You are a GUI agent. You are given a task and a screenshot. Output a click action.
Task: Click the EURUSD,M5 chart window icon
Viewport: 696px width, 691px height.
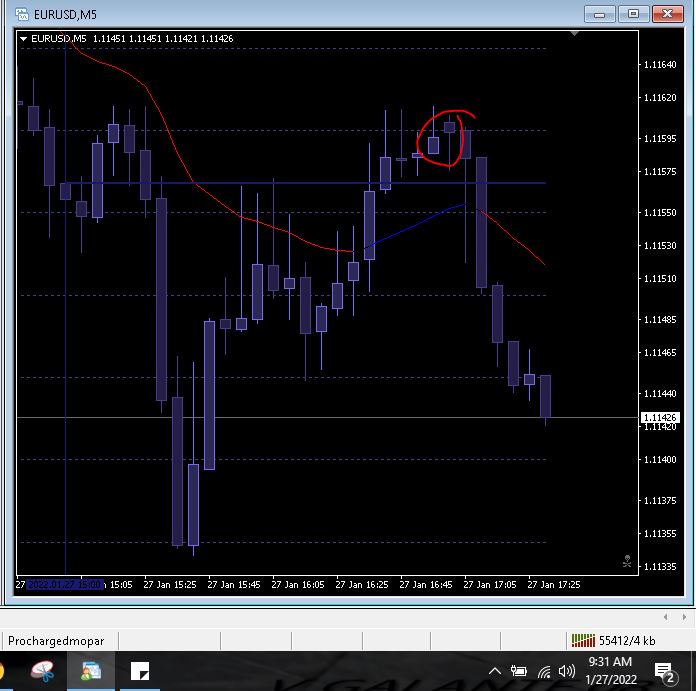[x=22, y=15]
